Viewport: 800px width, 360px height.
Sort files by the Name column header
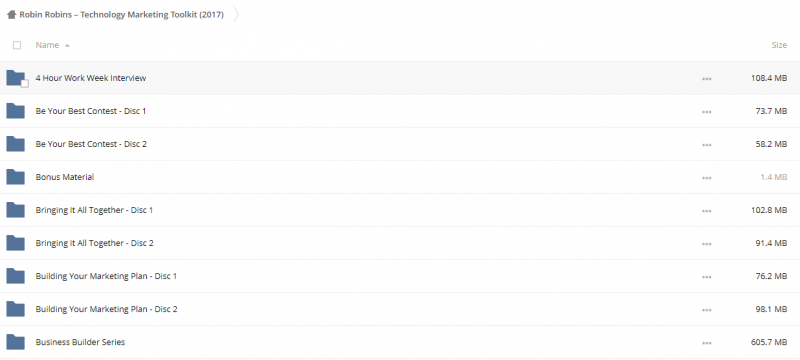47,45
